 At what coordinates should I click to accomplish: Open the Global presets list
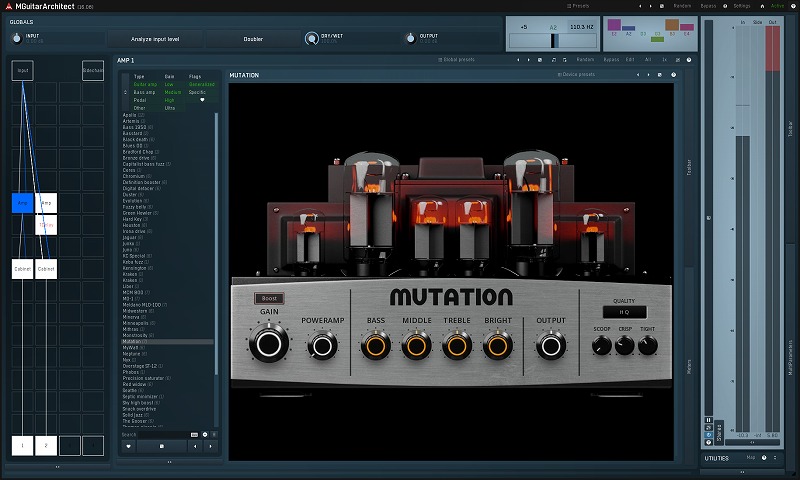(x=458, y=60)
